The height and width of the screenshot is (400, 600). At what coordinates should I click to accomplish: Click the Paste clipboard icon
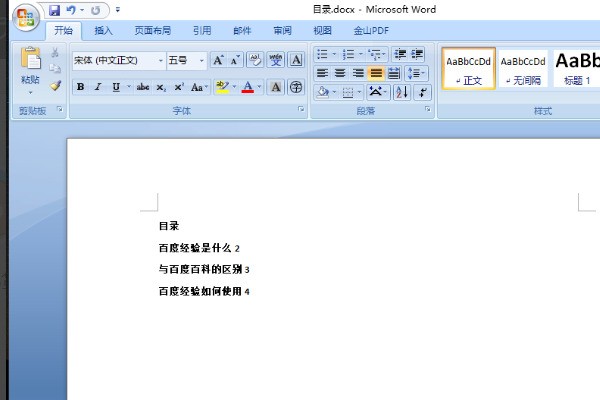click(x=30, y=61)
